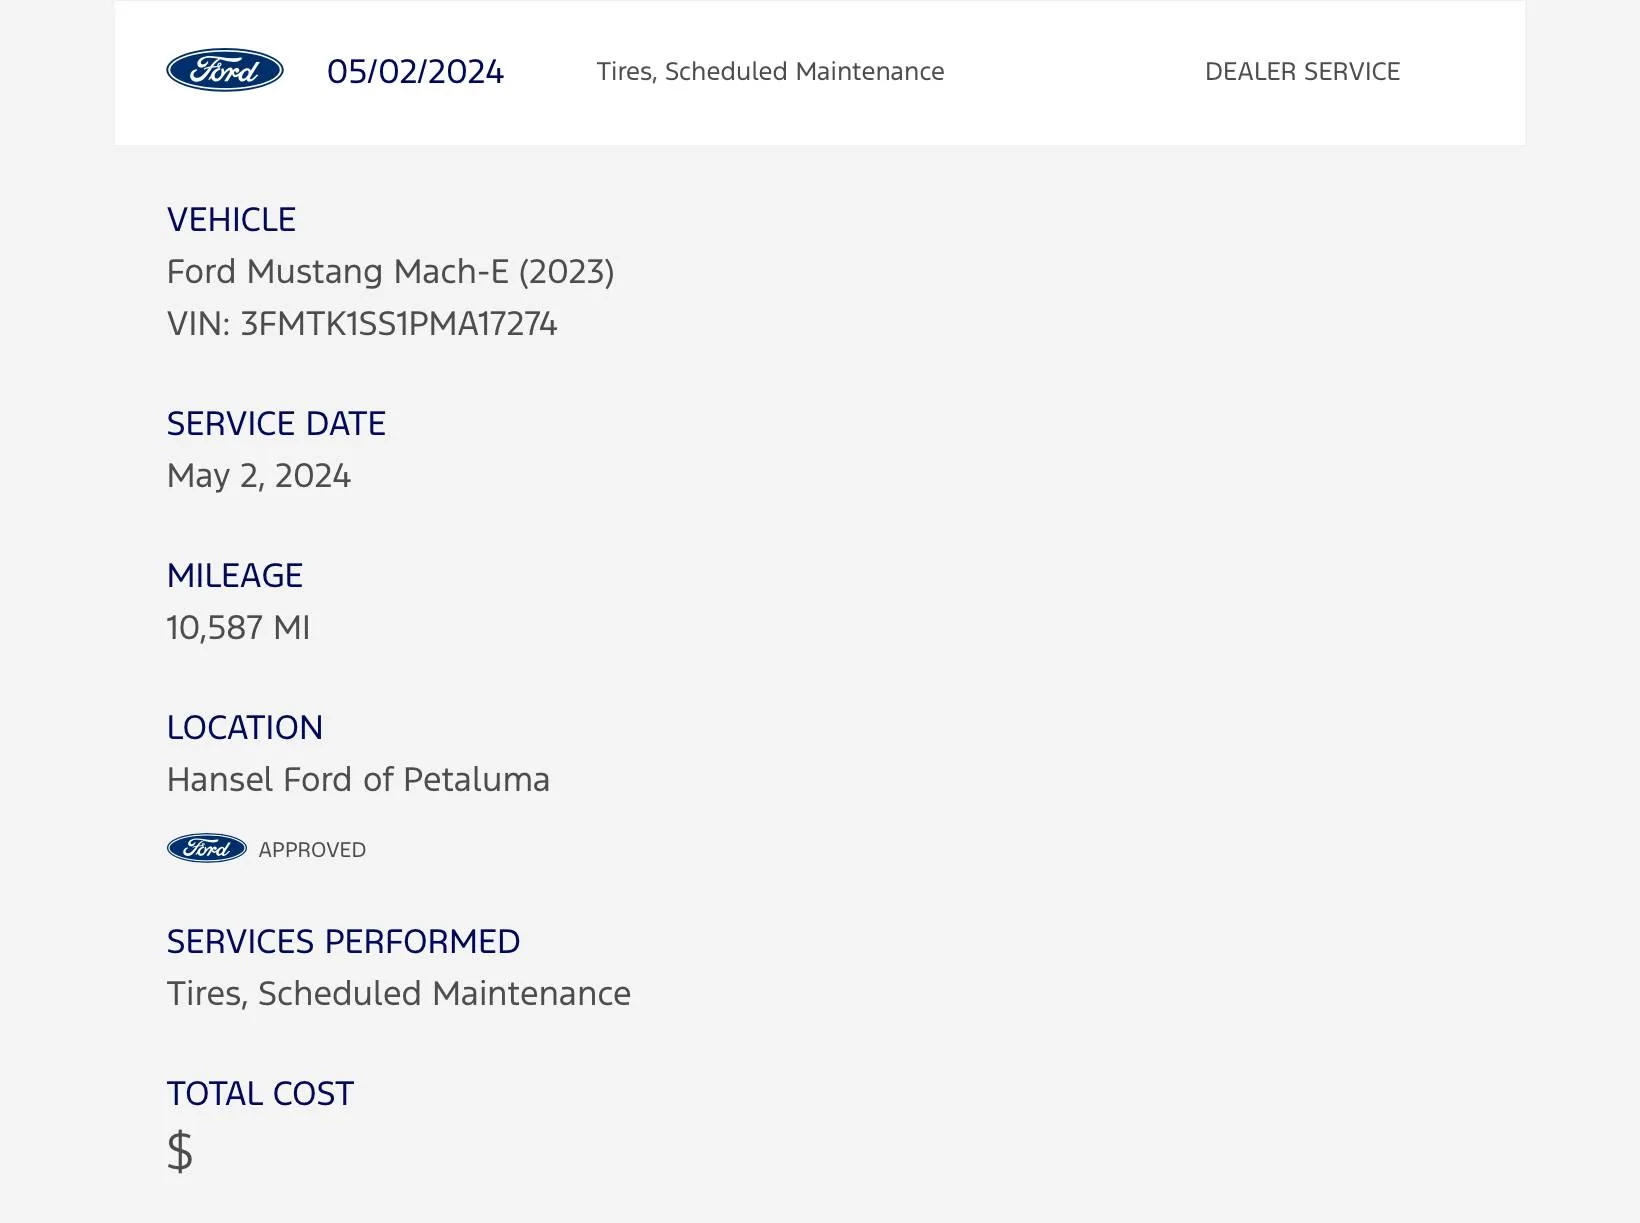Screen dimensions: 1640x1223
Task: Click the 10,587 MI mileage value
Action: [238, 628]
